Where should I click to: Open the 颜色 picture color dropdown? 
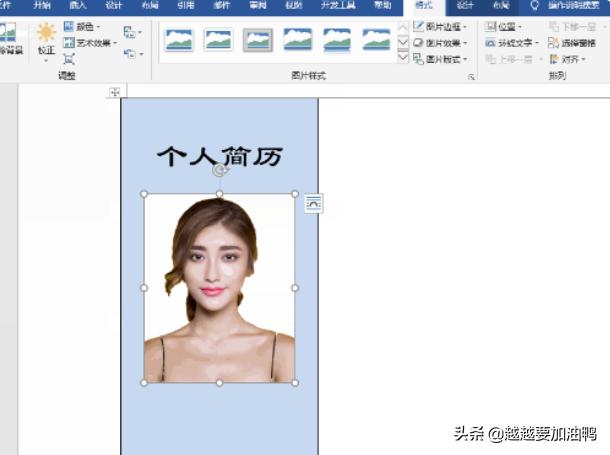click(x=87, y=27)
